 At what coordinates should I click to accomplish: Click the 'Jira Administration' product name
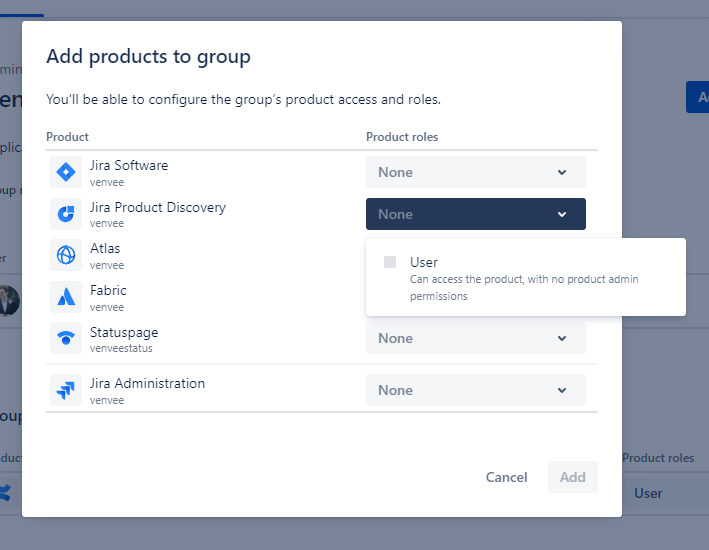coord(147,384)
